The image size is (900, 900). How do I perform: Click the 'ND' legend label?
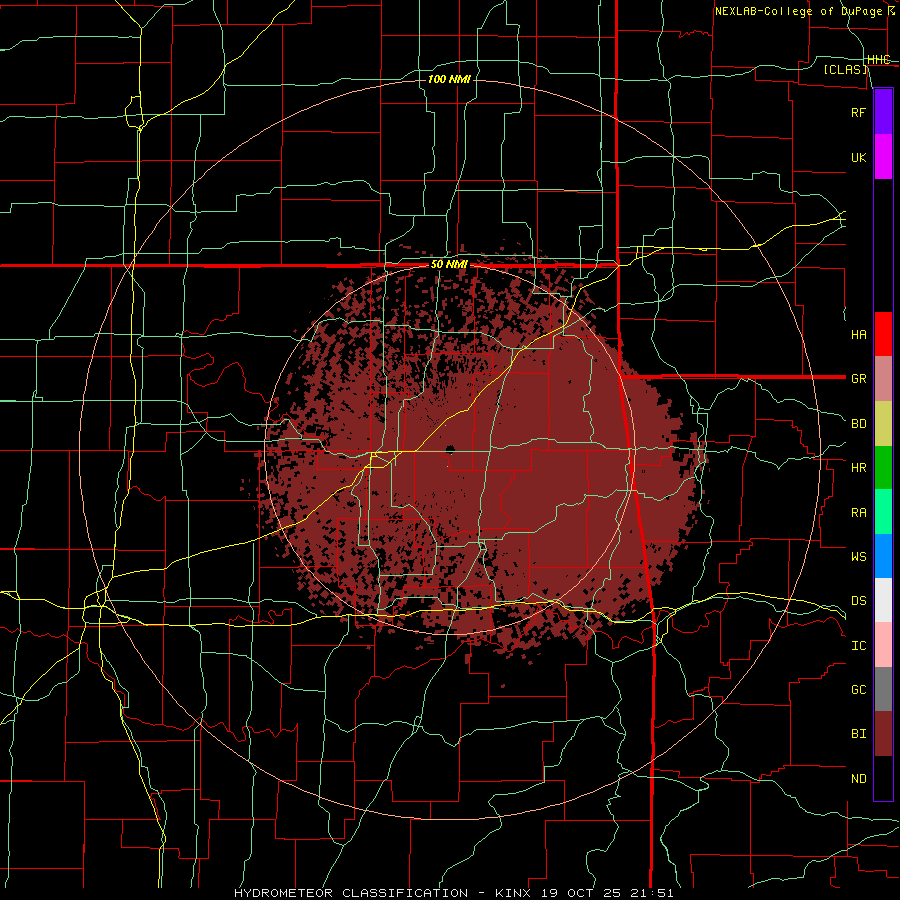tap(859, 779)
